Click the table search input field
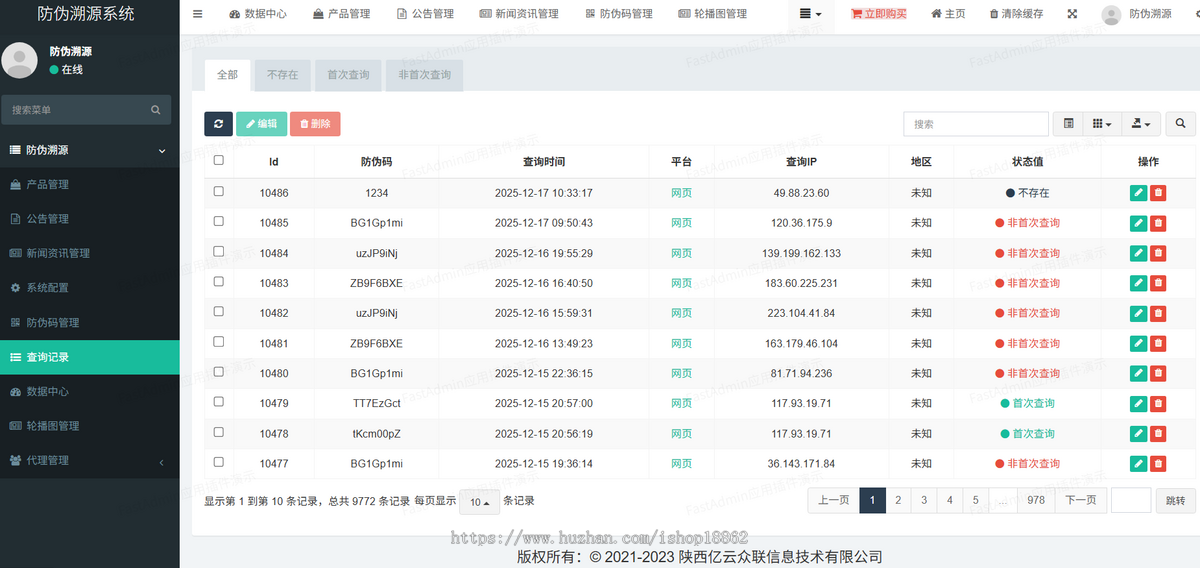 pyautogui.click(x=976, y=124)
